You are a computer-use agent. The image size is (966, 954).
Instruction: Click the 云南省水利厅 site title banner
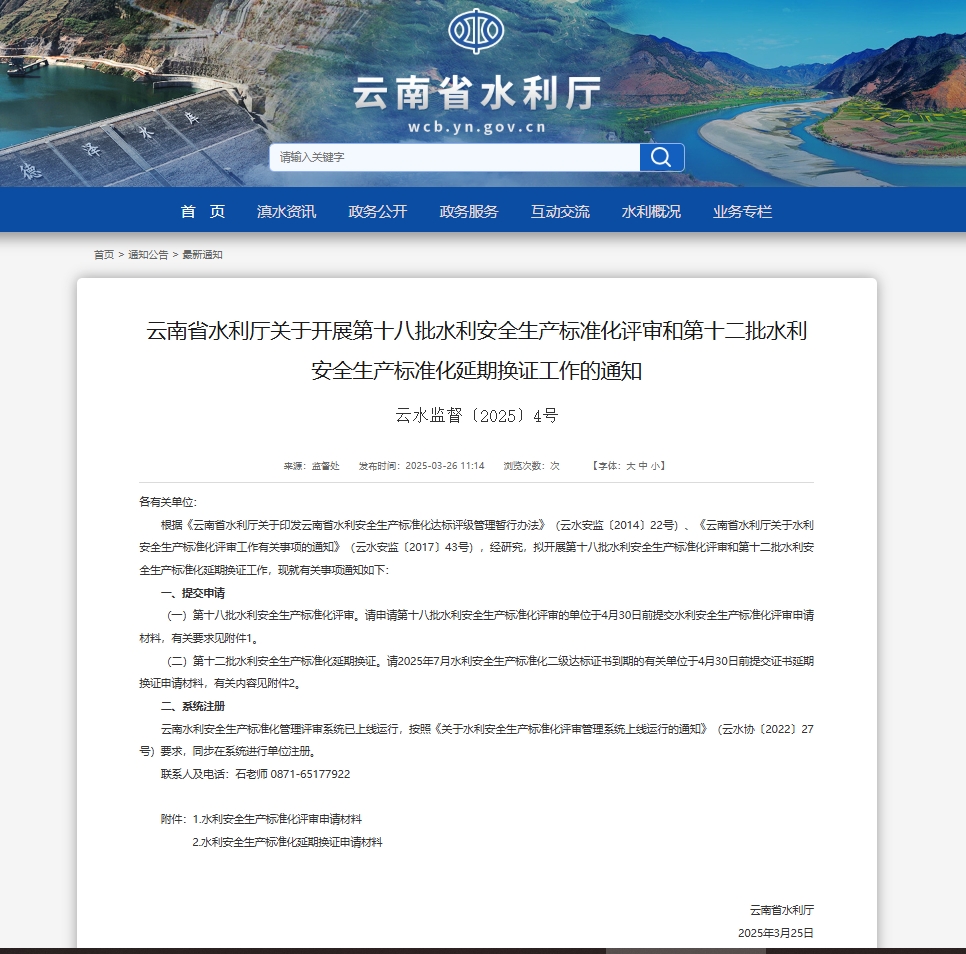(476, 94)
